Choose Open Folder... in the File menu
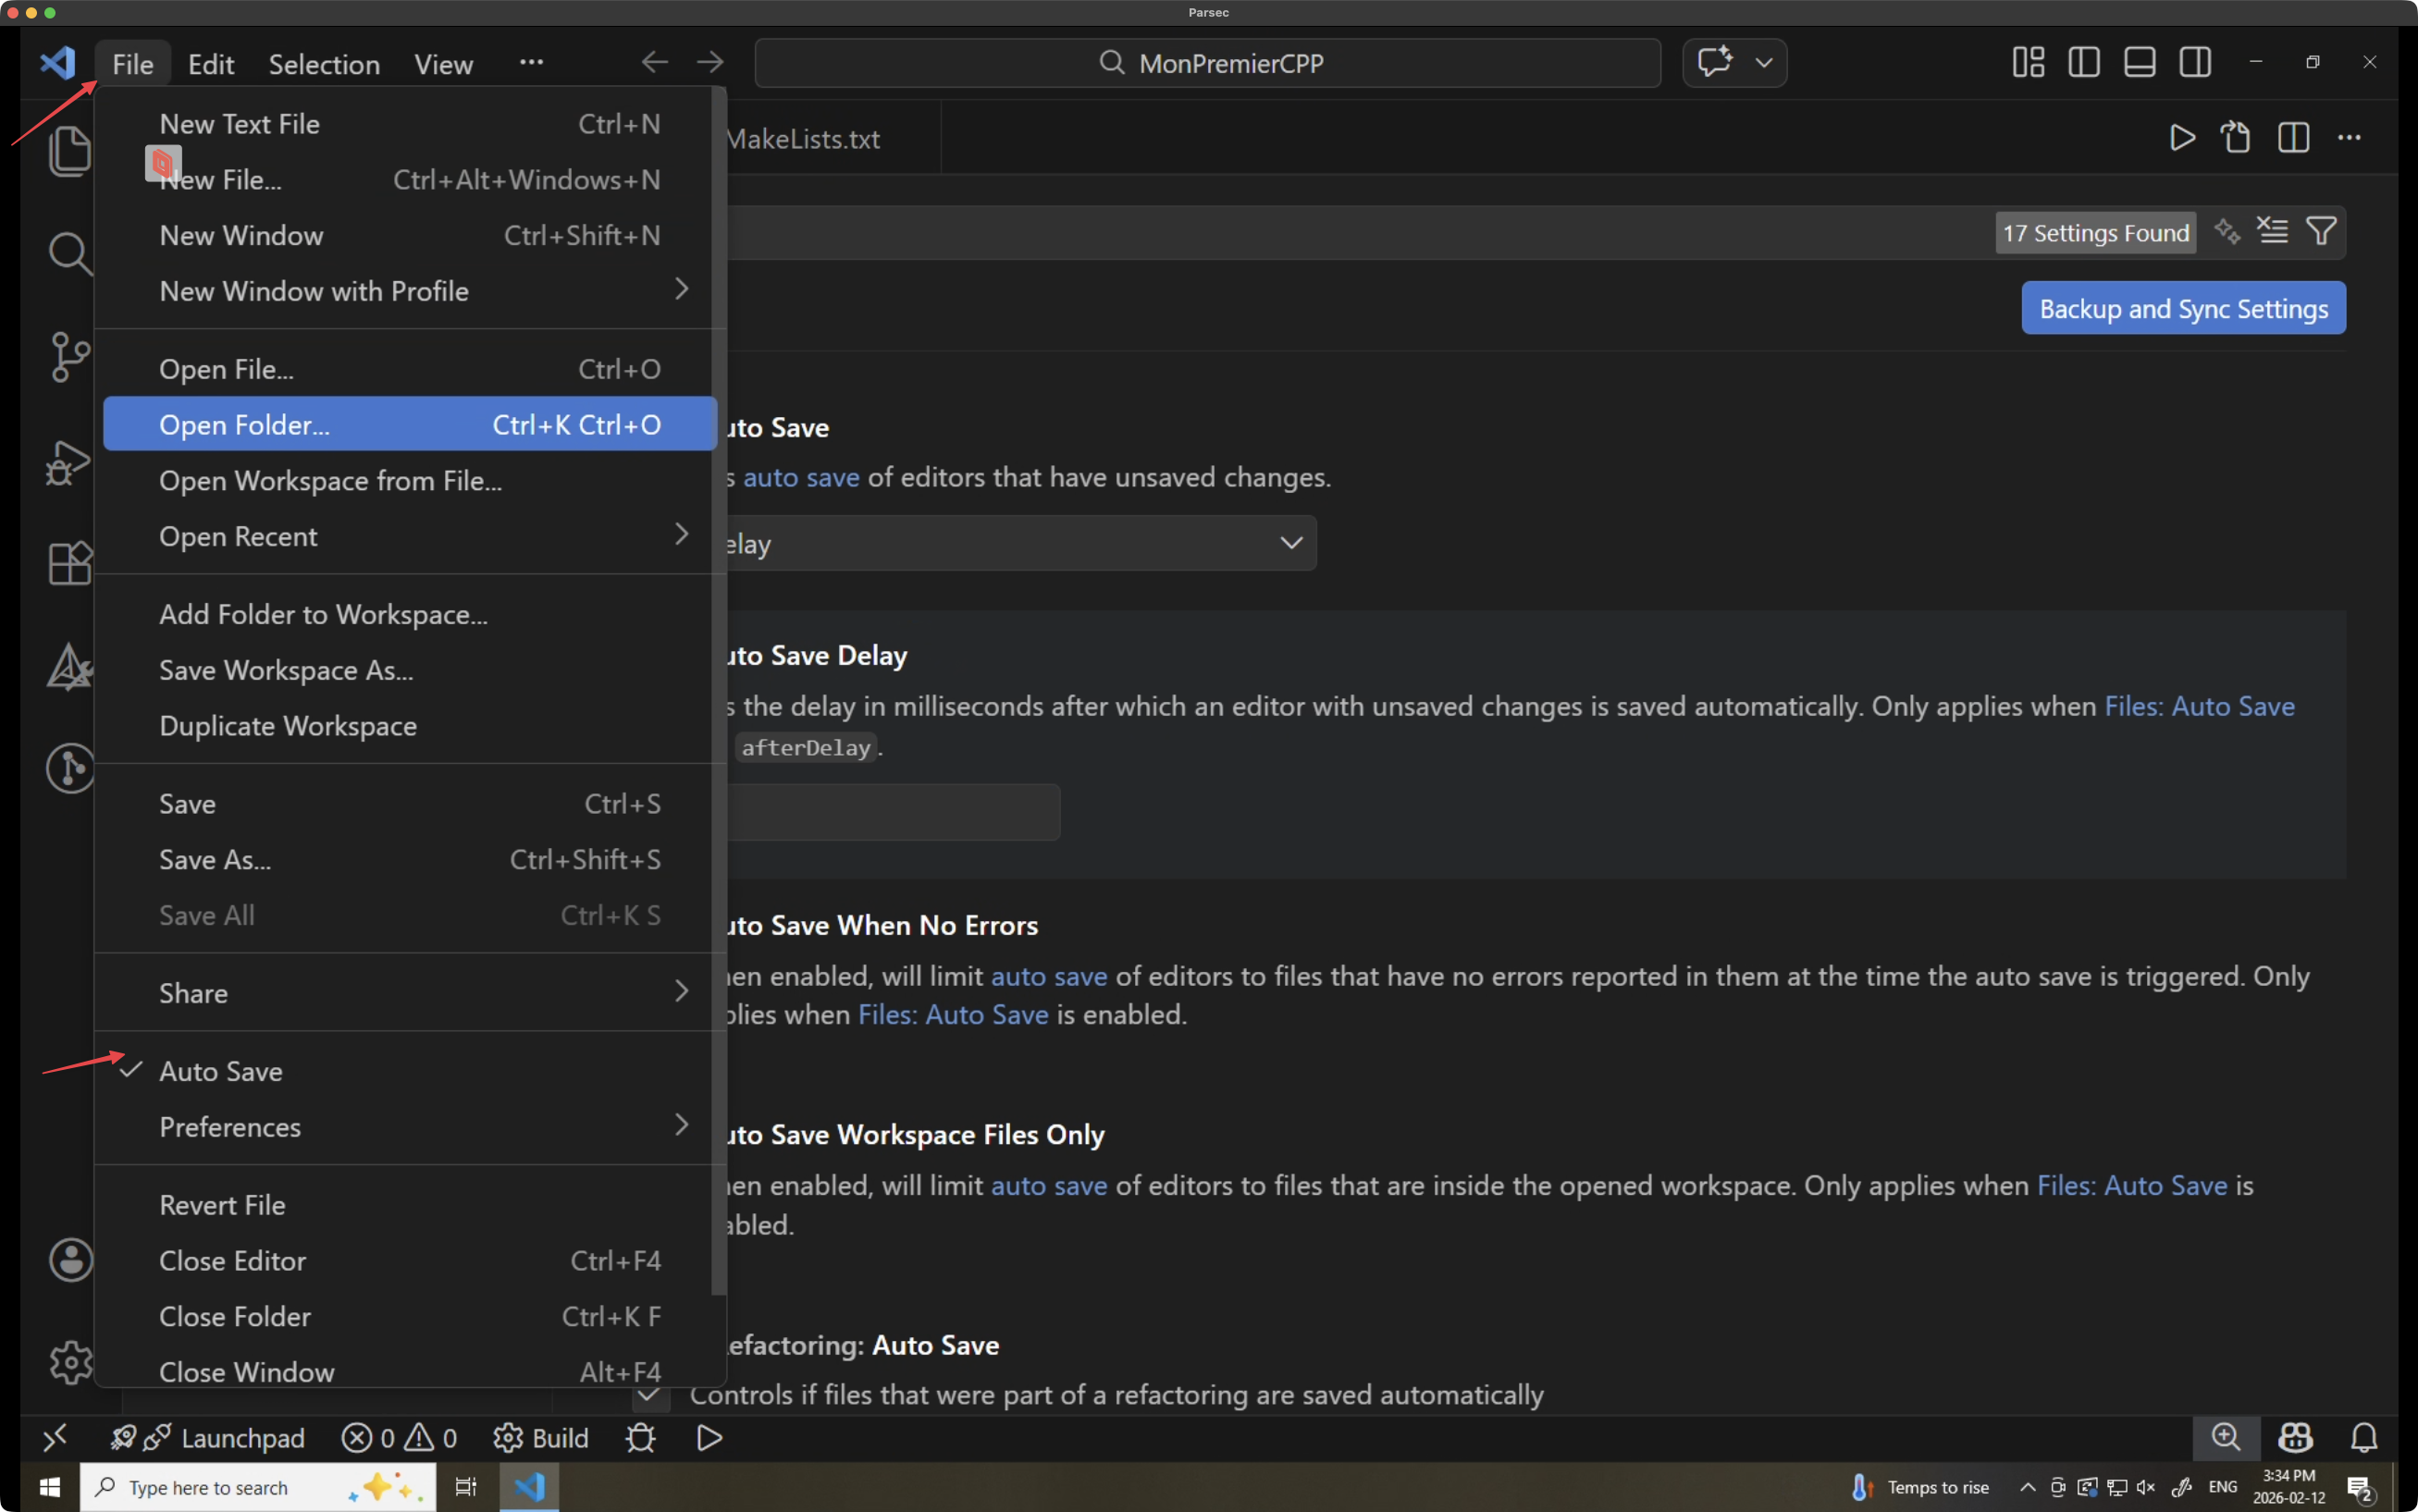 (x=409, y=424)
